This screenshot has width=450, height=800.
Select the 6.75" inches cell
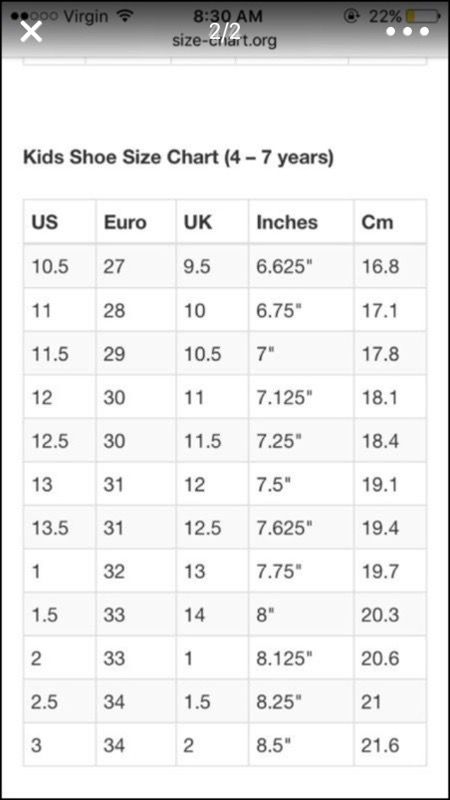[x=301, y=310]
